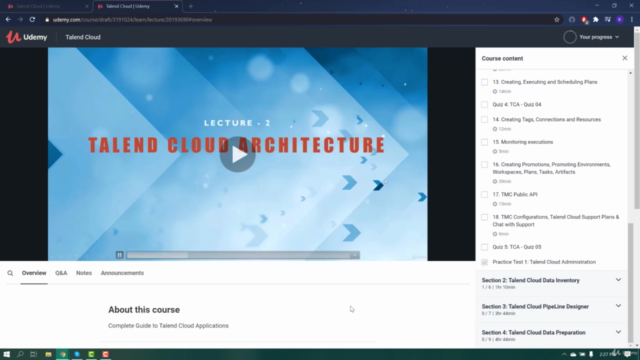Open the media control toolbar icon
640x360 pixels.
(608, 20)
